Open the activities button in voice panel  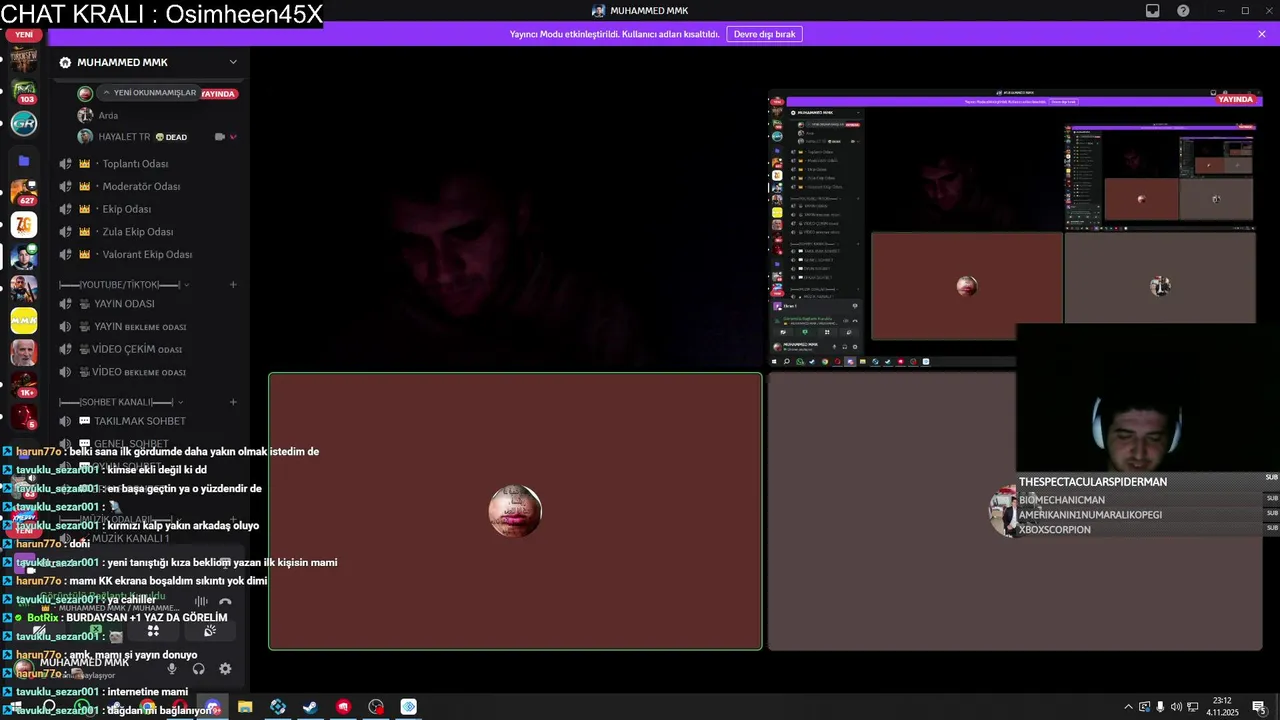pos(153,631)
